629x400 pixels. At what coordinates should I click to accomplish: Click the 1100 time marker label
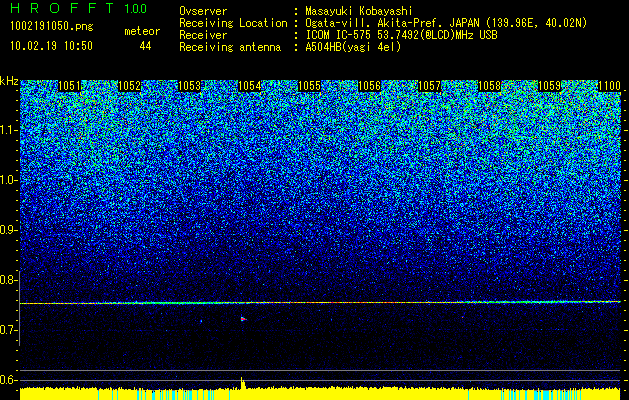tap(610, 86)
